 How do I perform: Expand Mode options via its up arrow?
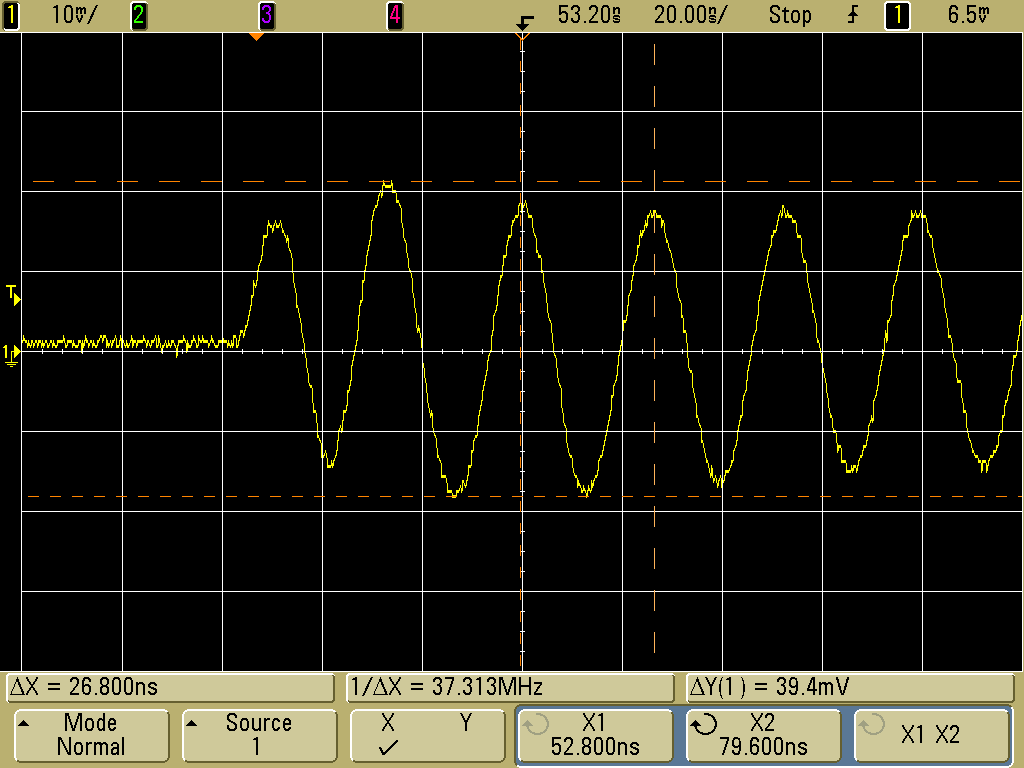(x=24, y=723)
